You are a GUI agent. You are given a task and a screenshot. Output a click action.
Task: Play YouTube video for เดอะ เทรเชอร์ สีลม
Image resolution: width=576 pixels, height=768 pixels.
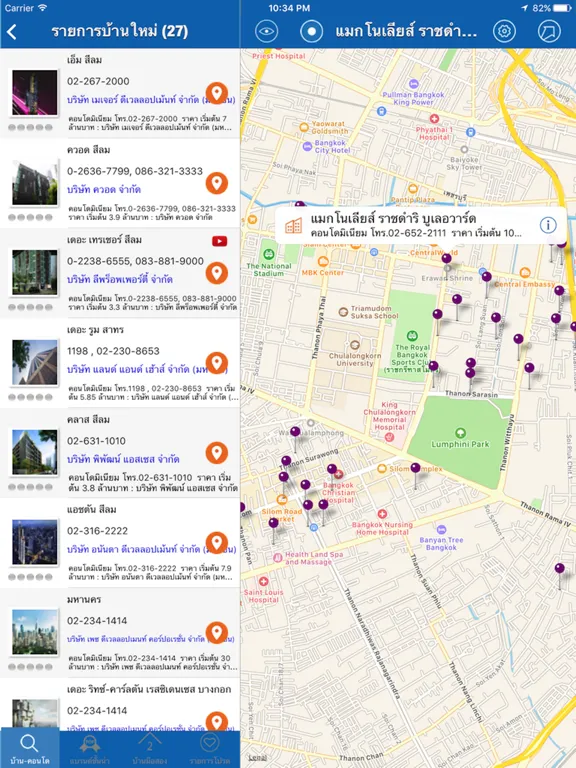pos(219,241)
